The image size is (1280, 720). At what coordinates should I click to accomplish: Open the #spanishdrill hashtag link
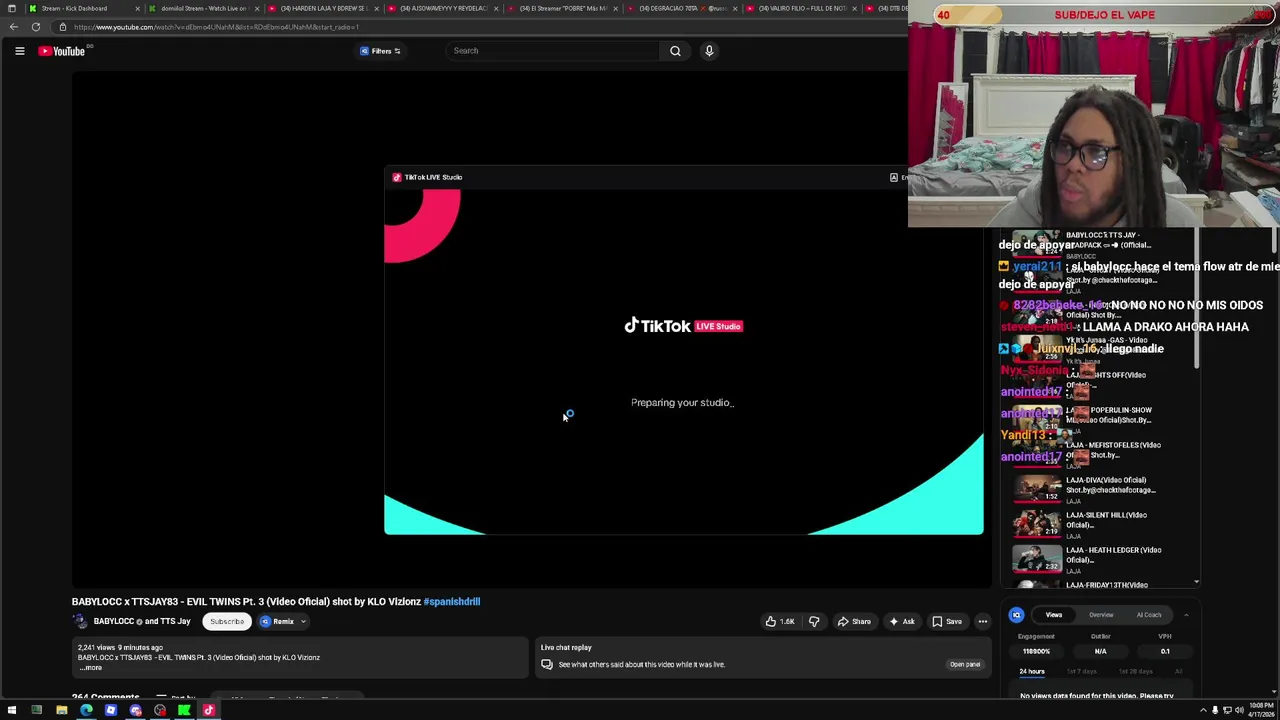point(452,602)
